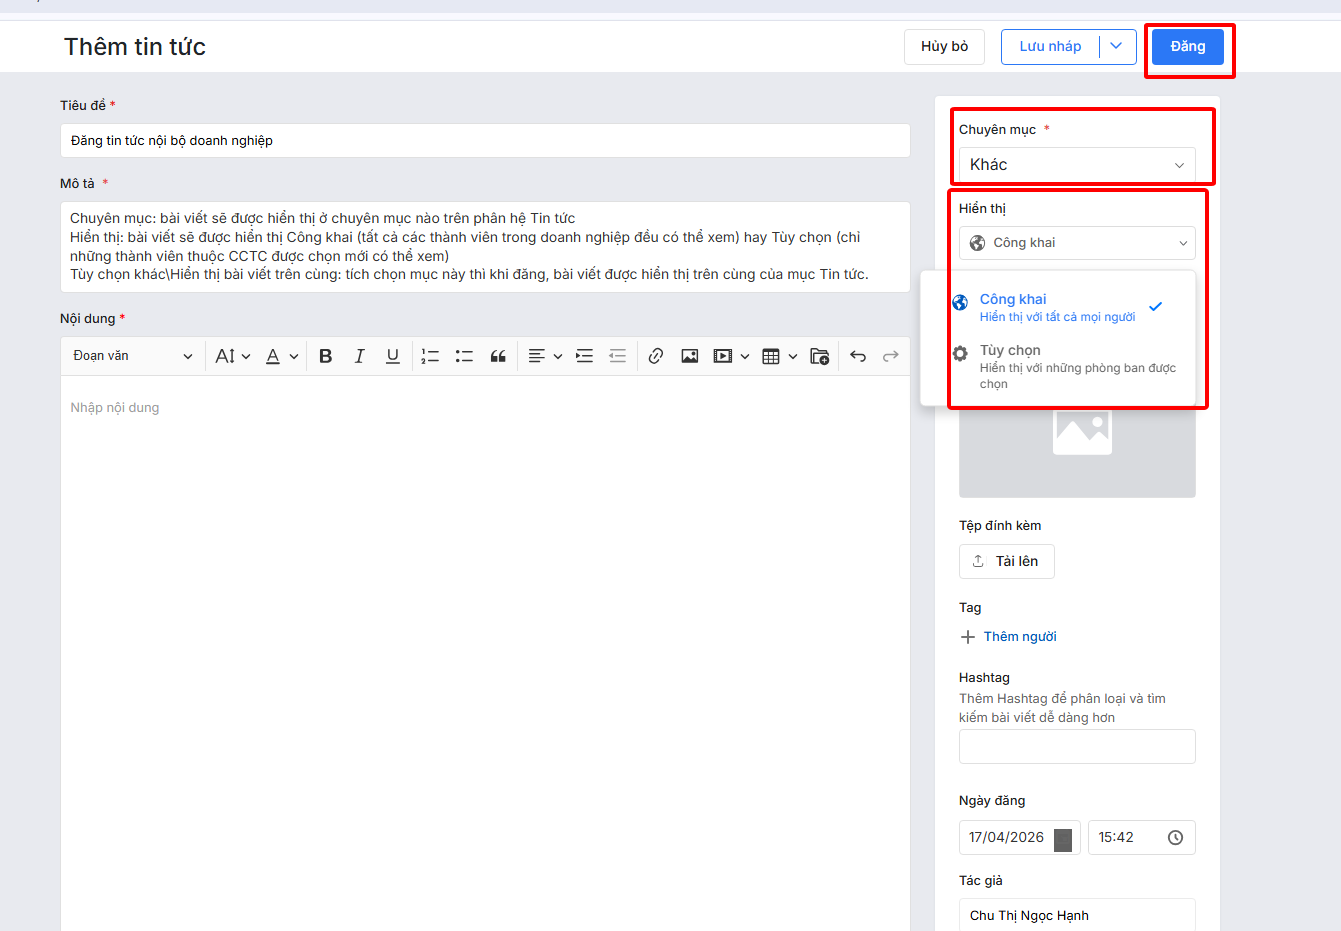
Task: Click the Đăng publish button
Action: click(x=1188, y=47)
